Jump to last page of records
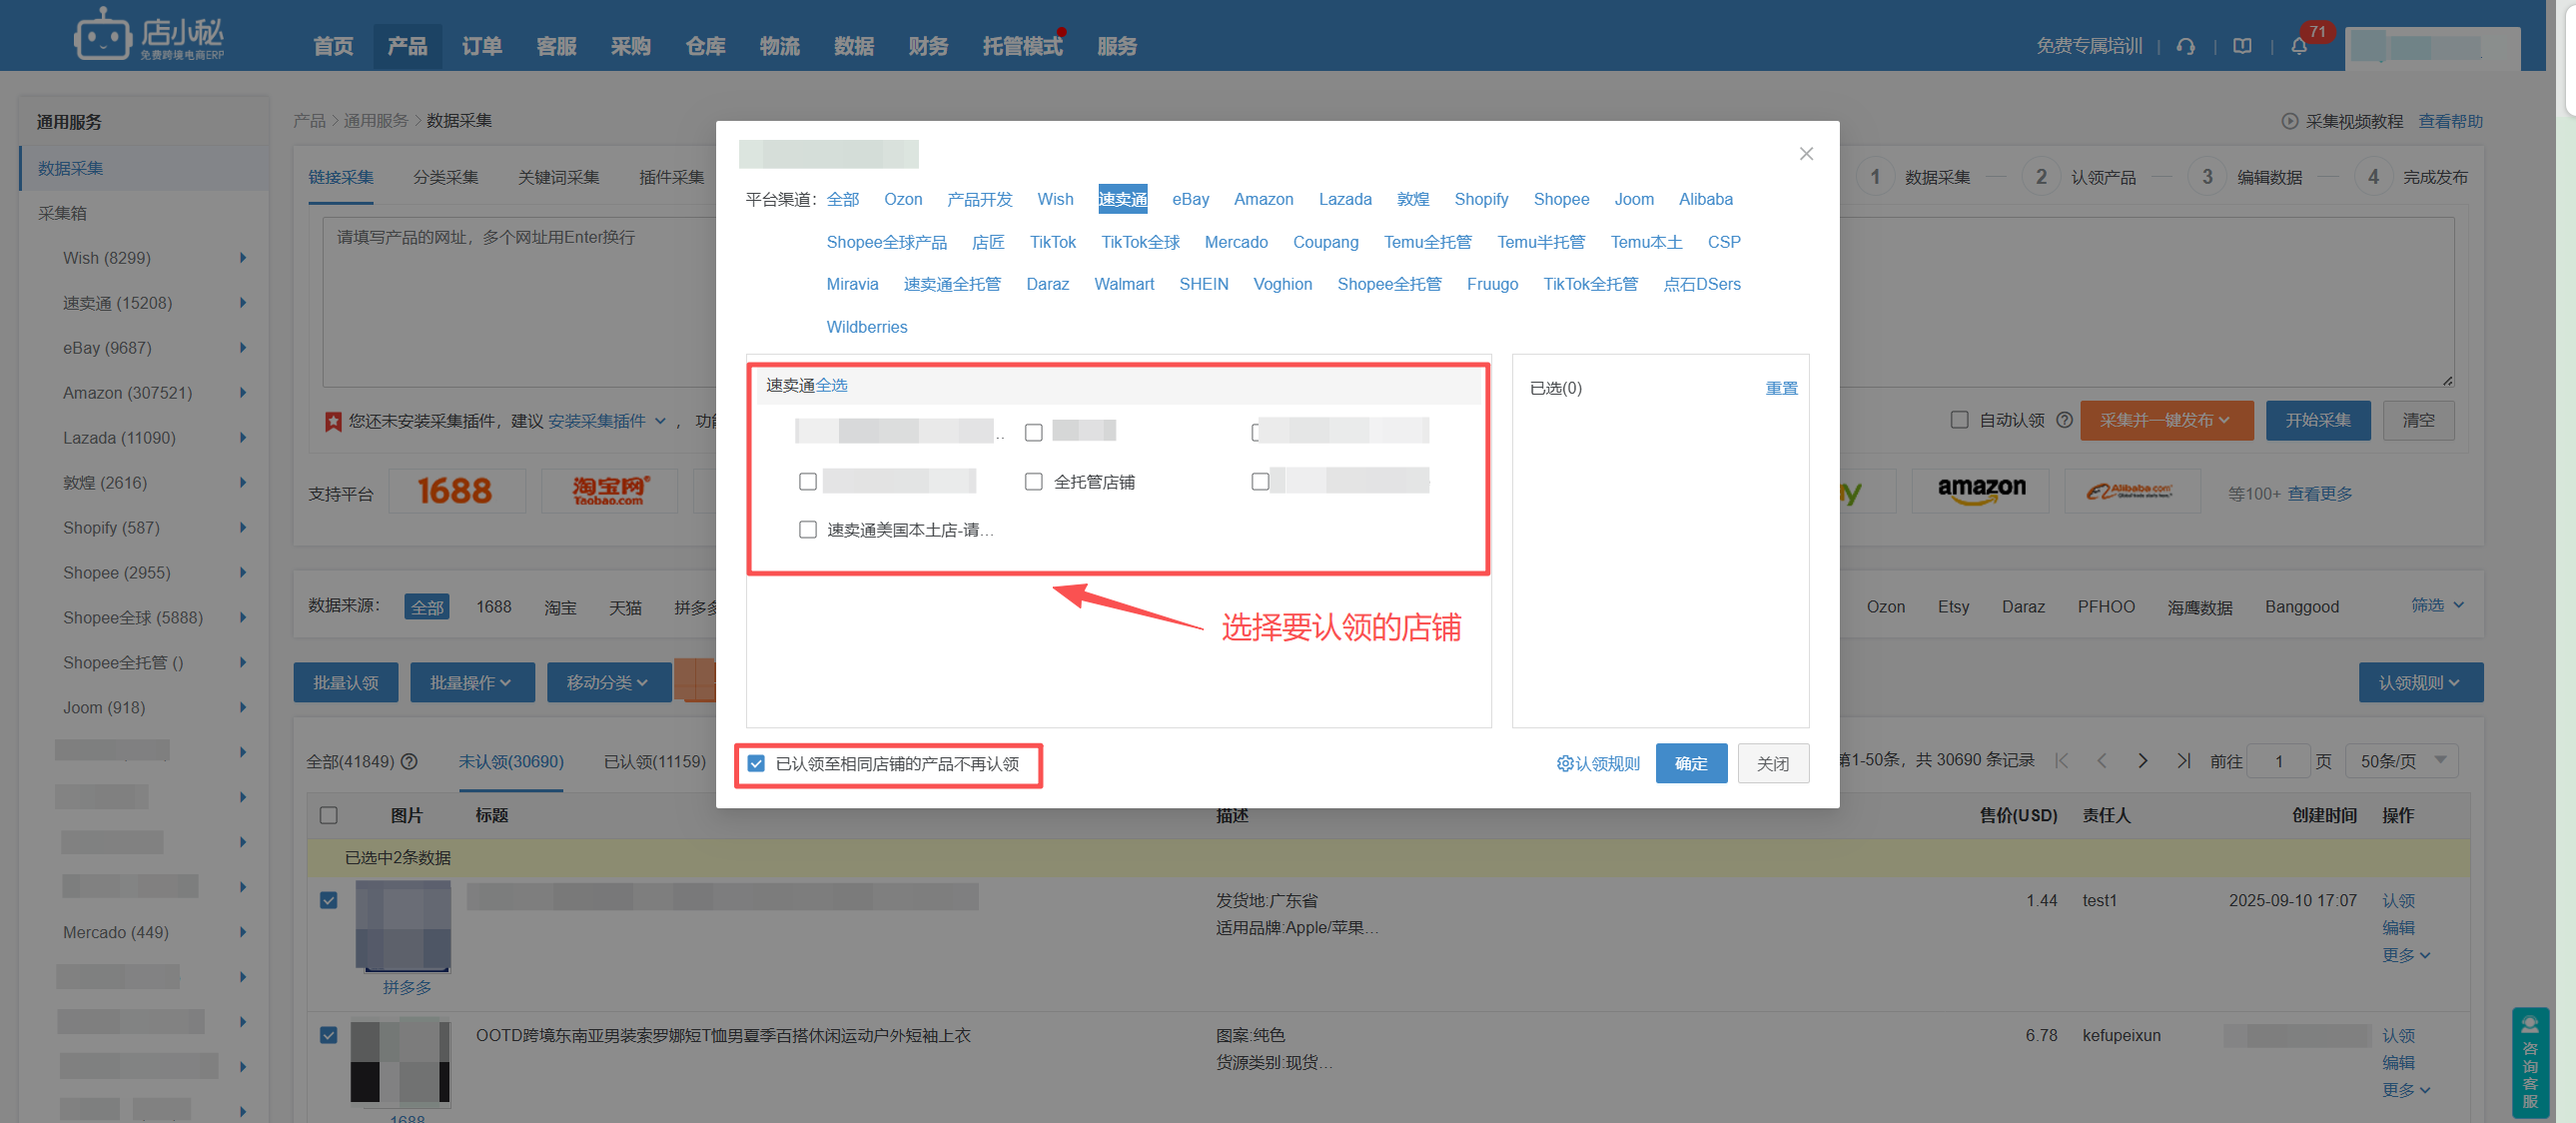 pos(2184,761)
